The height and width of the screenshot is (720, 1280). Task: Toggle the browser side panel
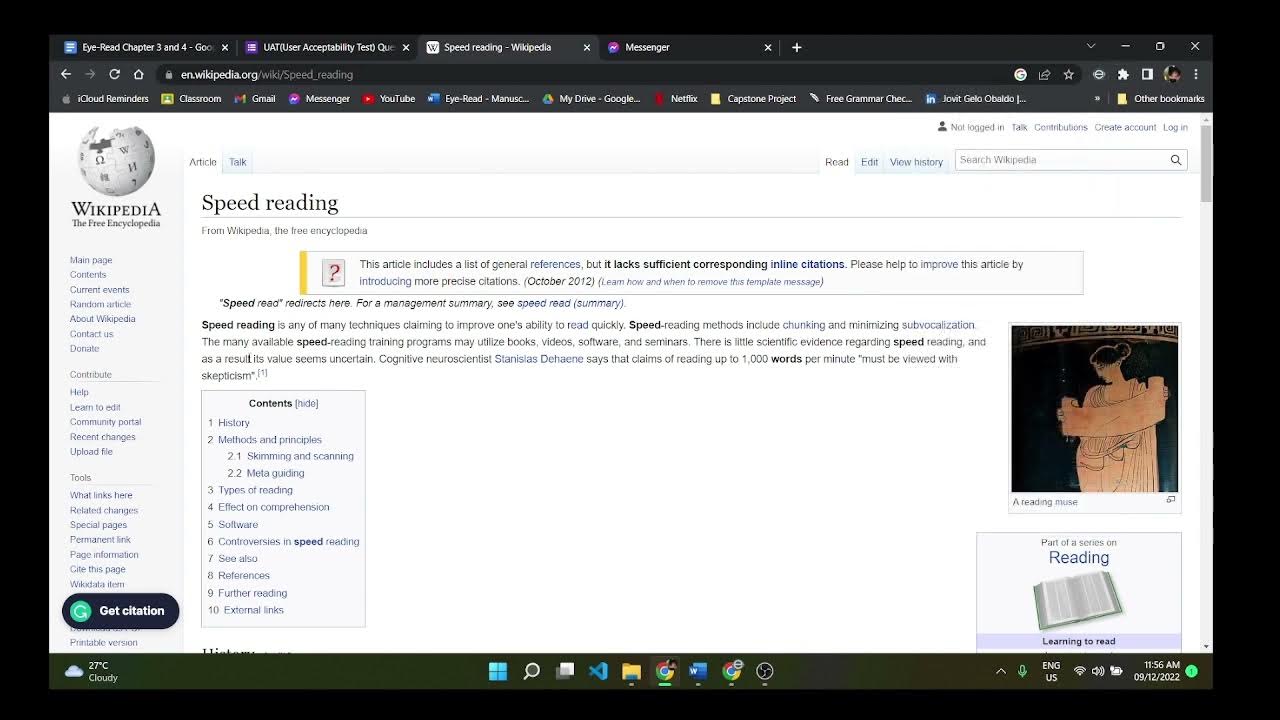(x=1147, y=74)
